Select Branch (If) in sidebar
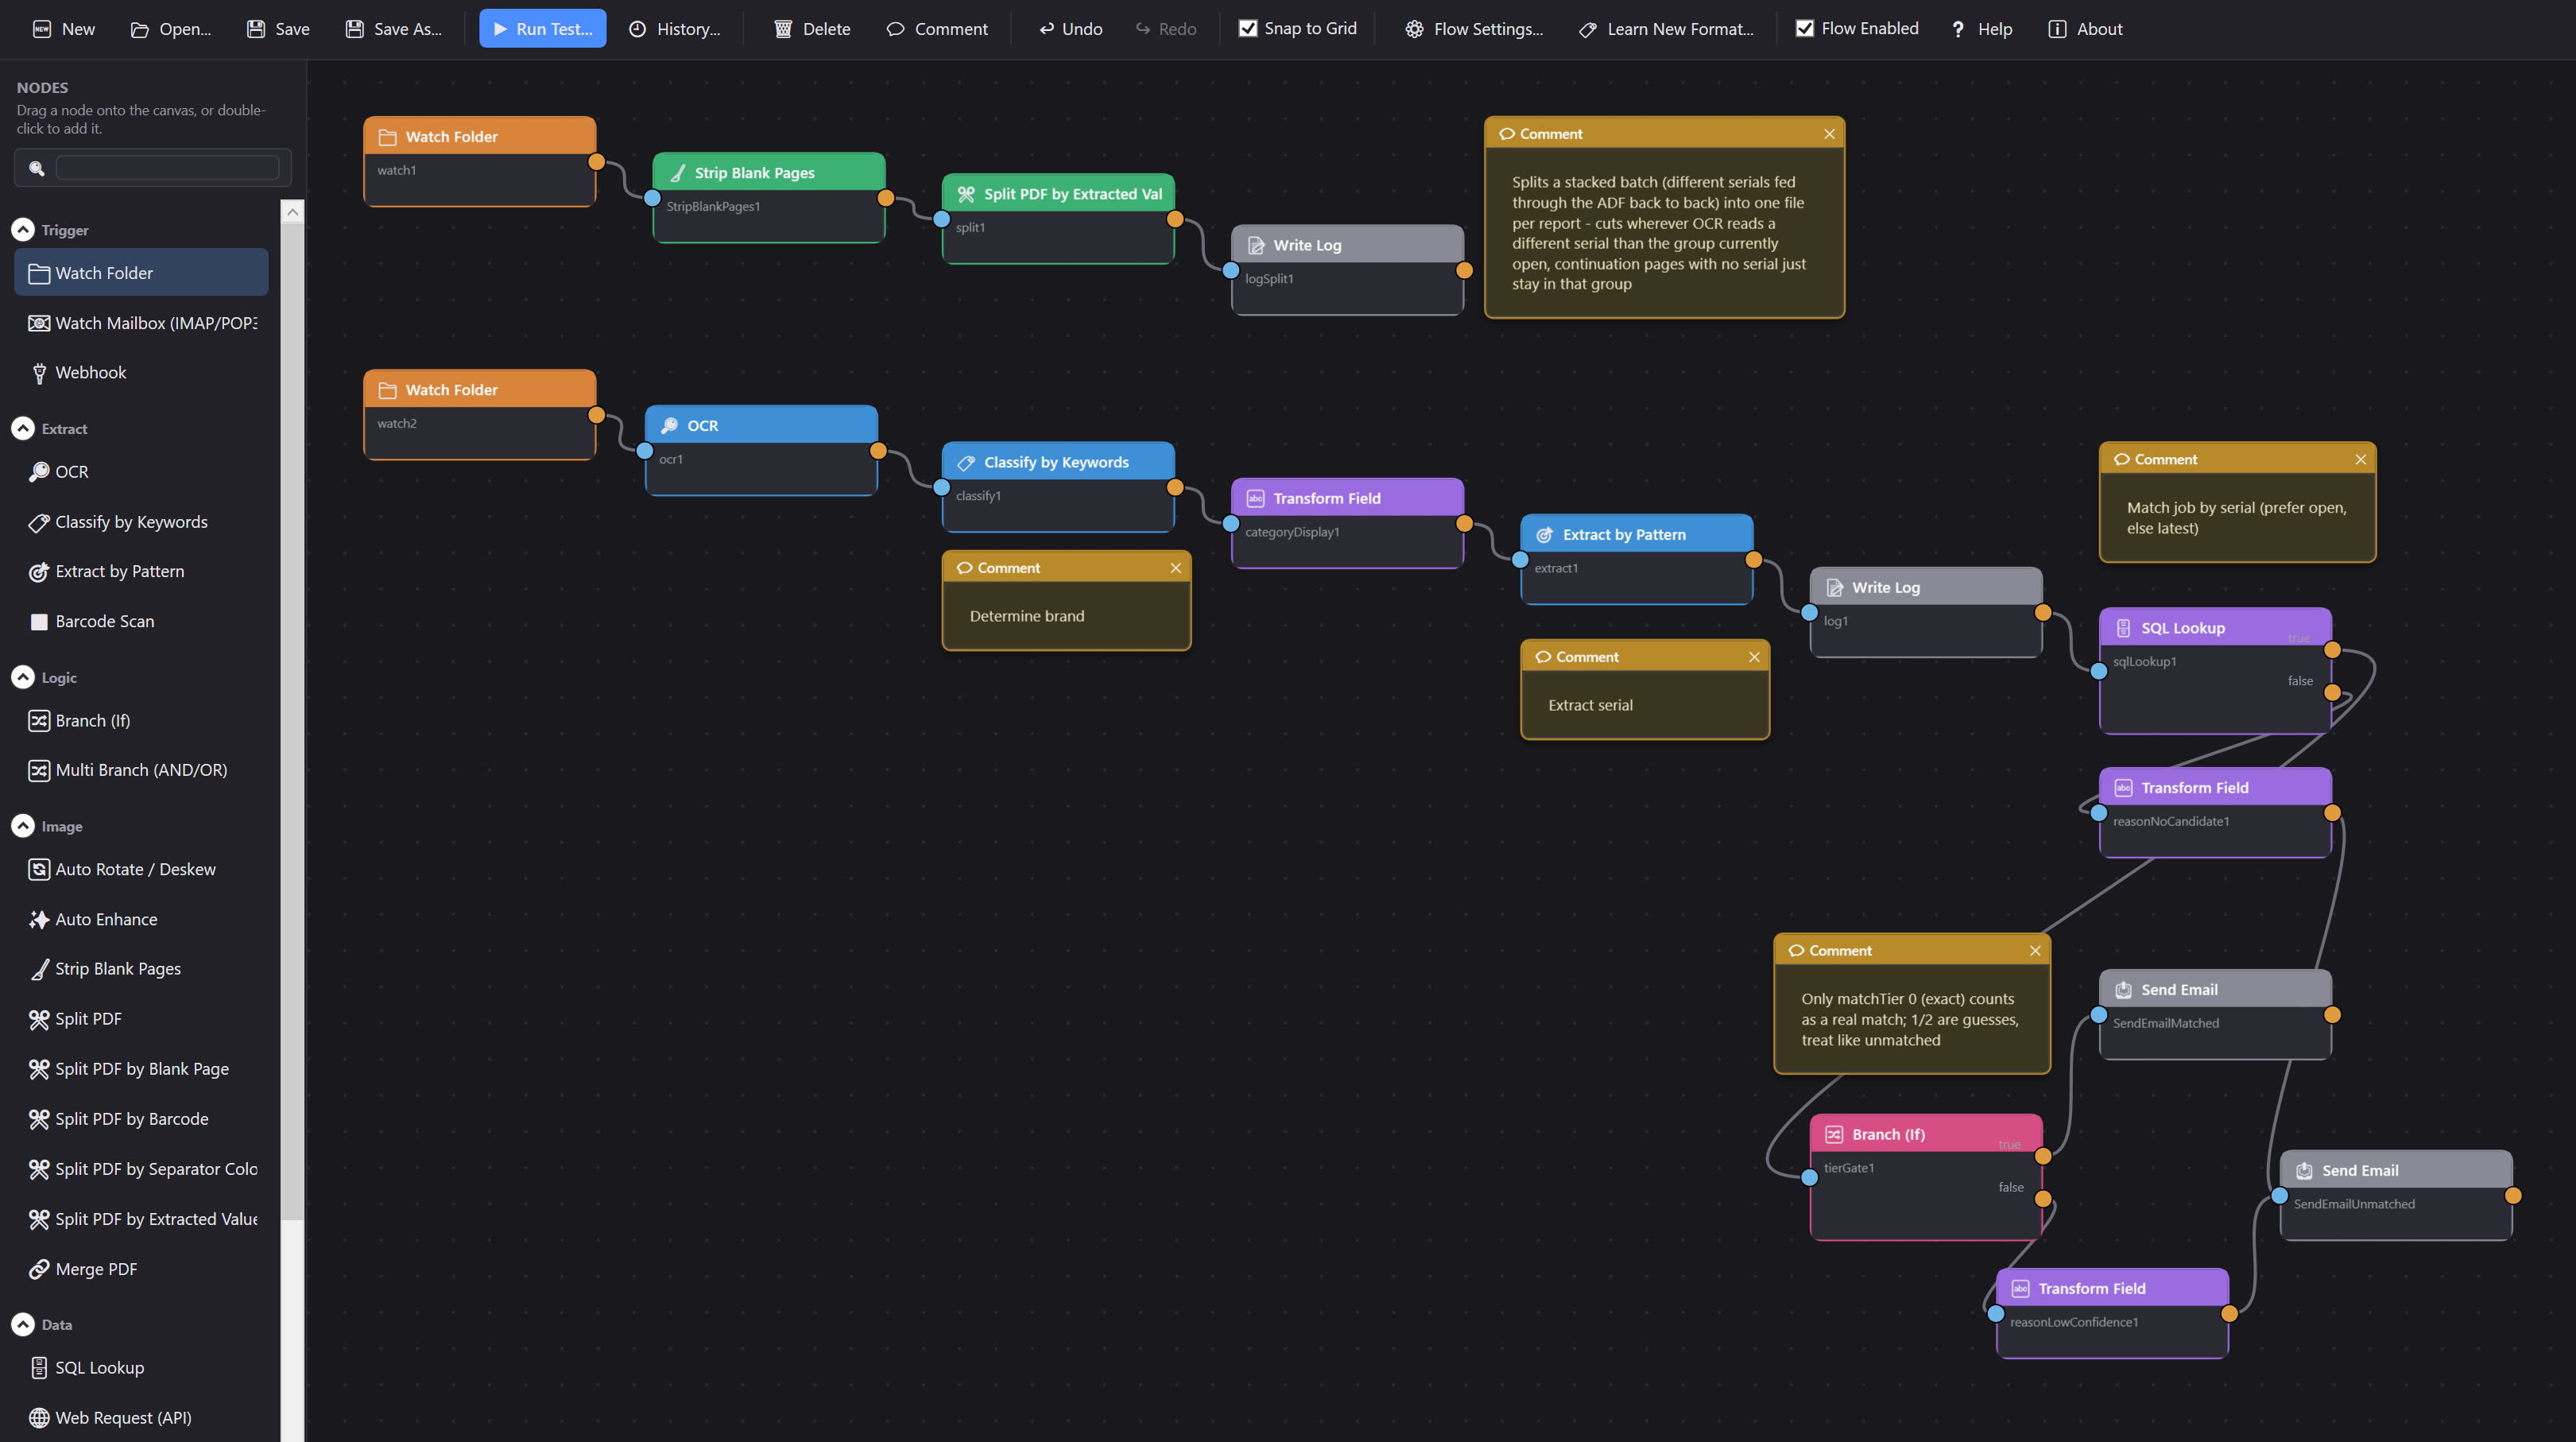 141,720
